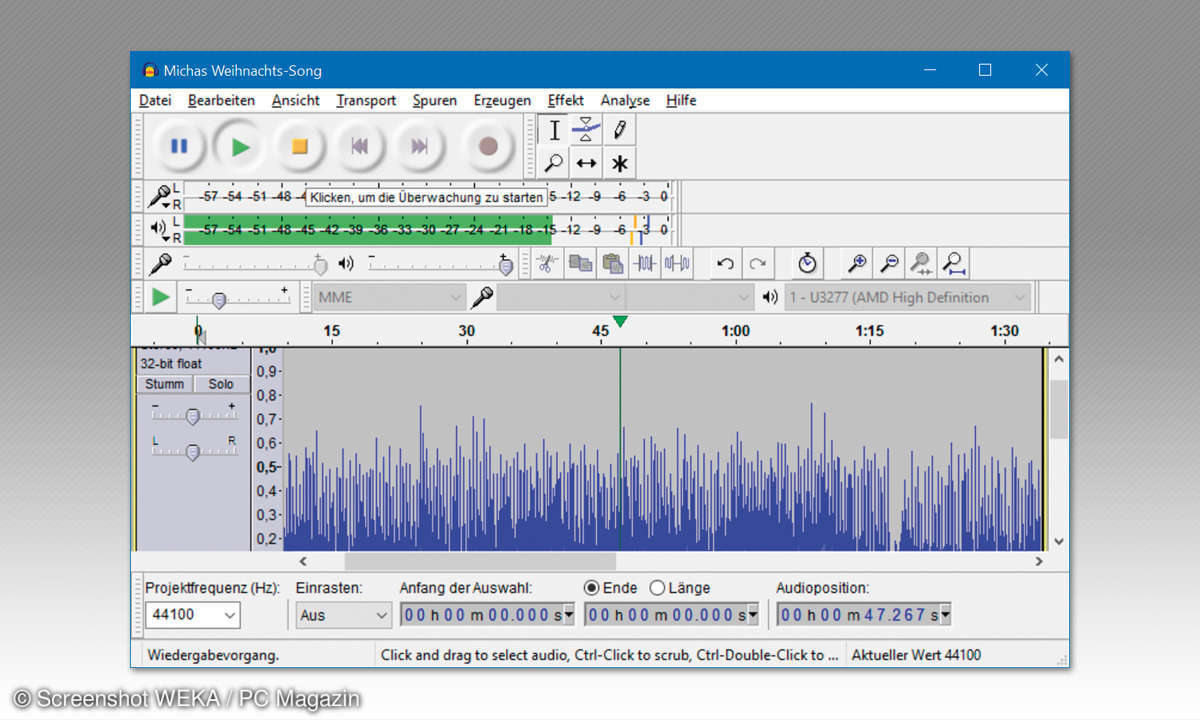Open the Erzeugen menu
Viewport: 1200px width, 720px height.
[x=502, y=100]
